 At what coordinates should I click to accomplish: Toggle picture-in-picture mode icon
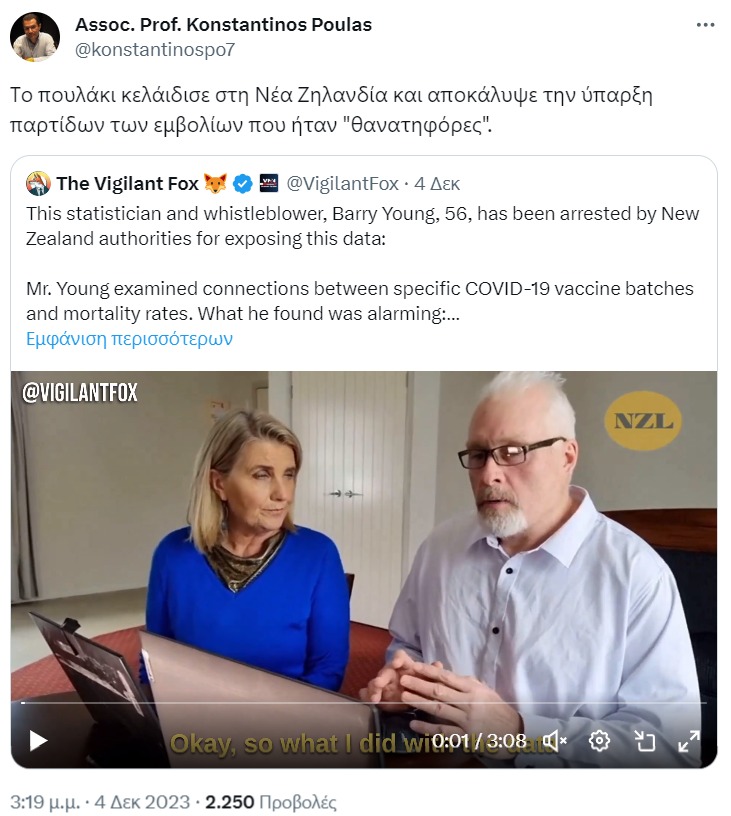click(x=645, y=741)
